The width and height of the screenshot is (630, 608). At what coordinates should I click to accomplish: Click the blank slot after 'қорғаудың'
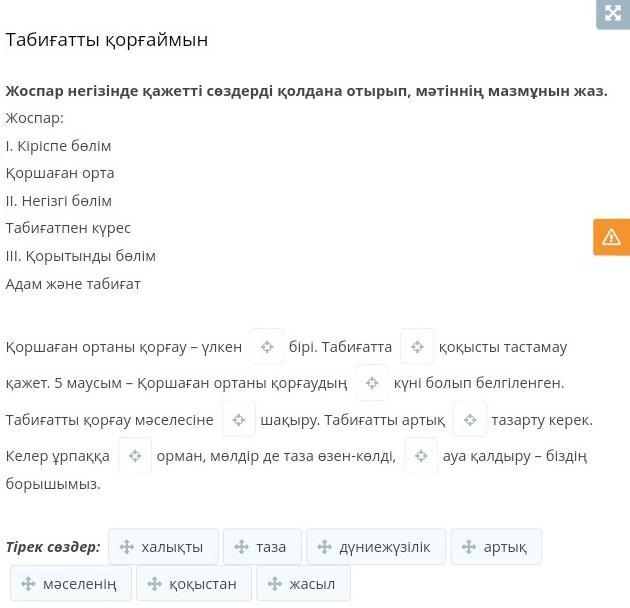click(372, 383)
